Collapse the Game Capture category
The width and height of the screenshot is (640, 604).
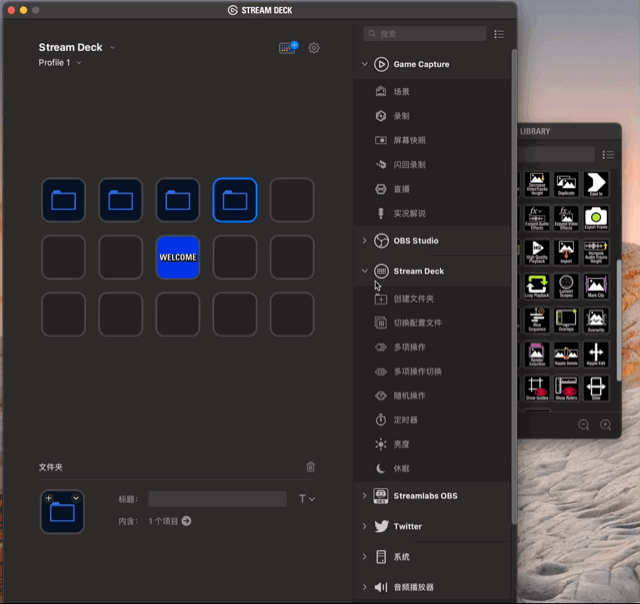point(364,64)
